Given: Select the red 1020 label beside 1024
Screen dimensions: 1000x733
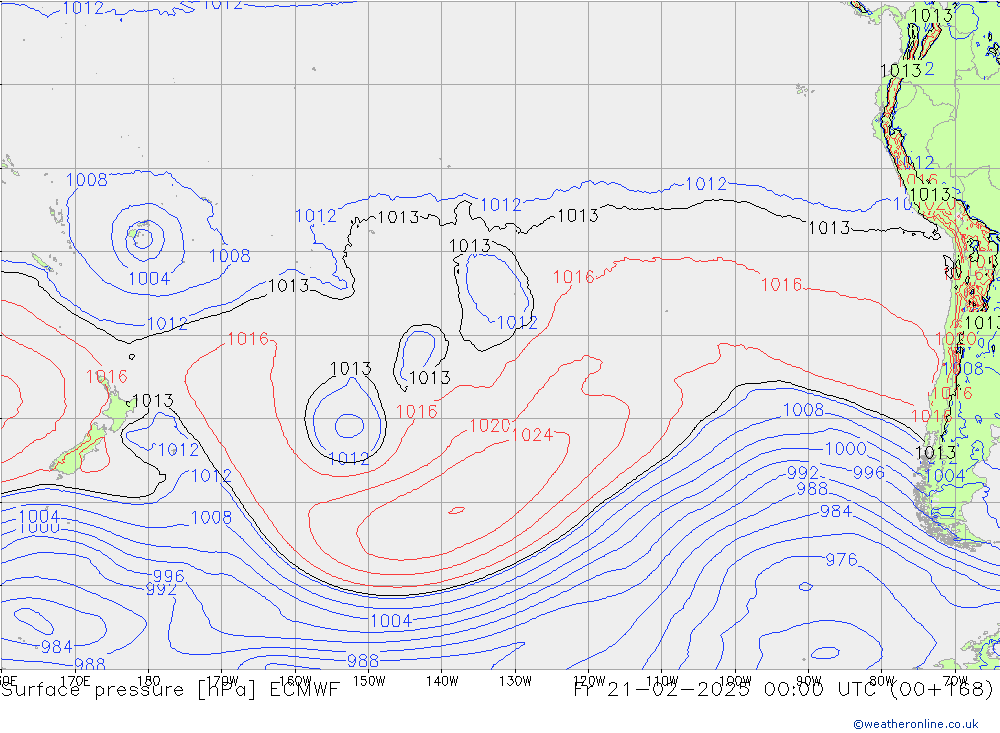Looking at the screenshot, I should click(490, 426).
